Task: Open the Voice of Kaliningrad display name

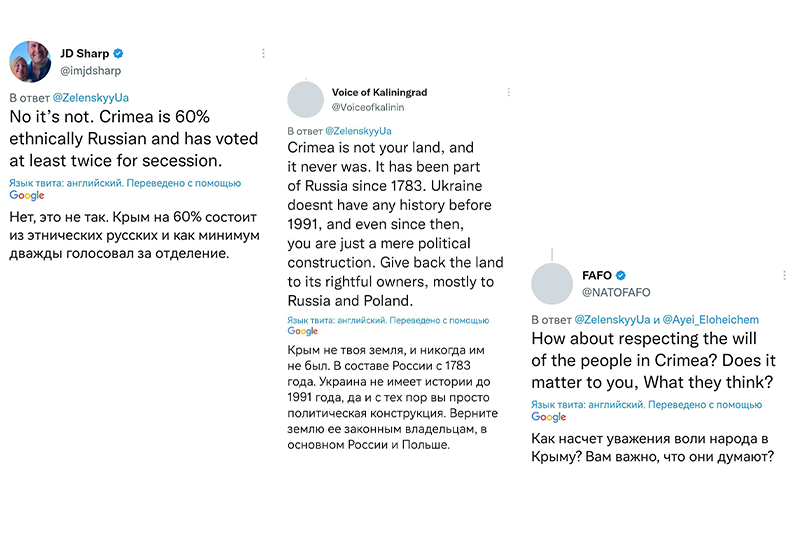Action: [x=380, y=92]
